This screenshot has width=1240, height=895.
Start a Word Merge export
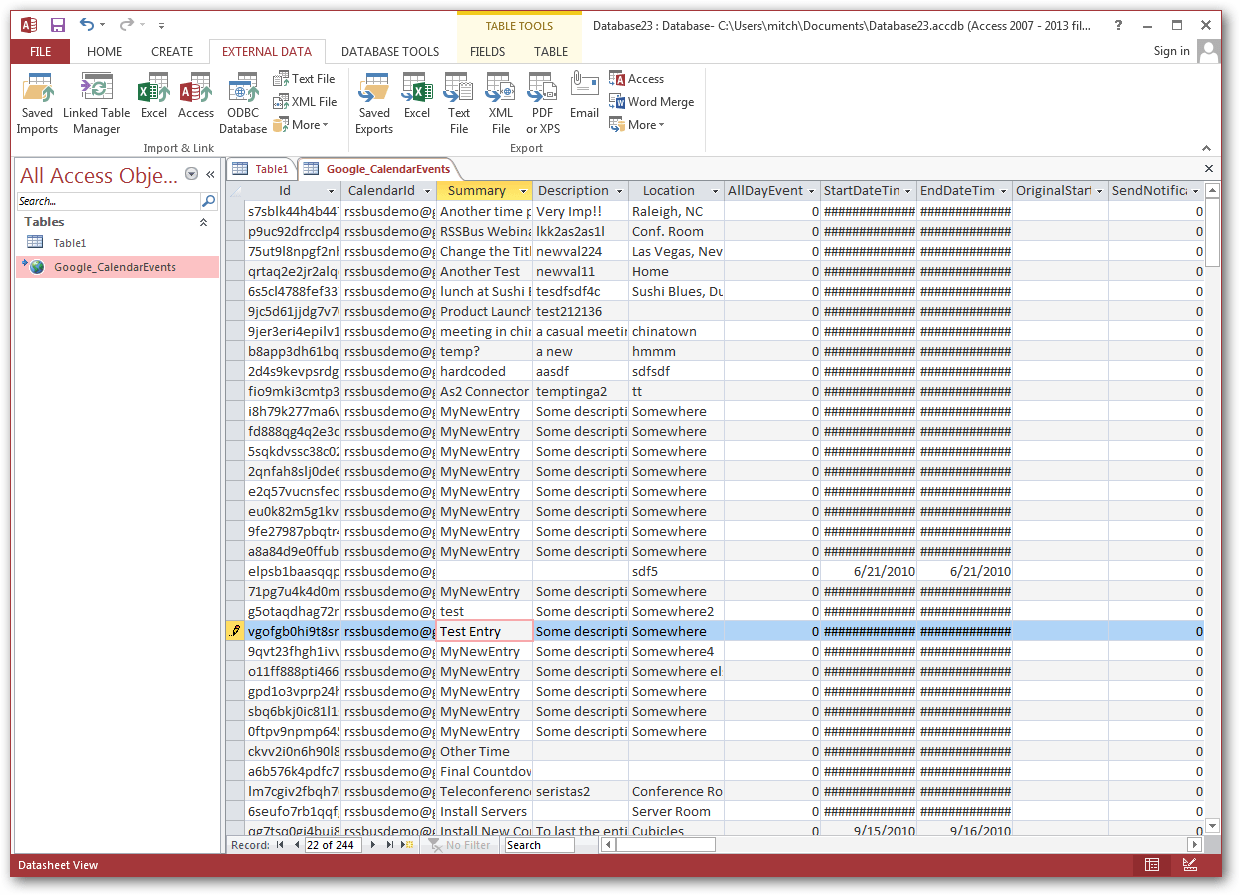(x=651, y=101)
